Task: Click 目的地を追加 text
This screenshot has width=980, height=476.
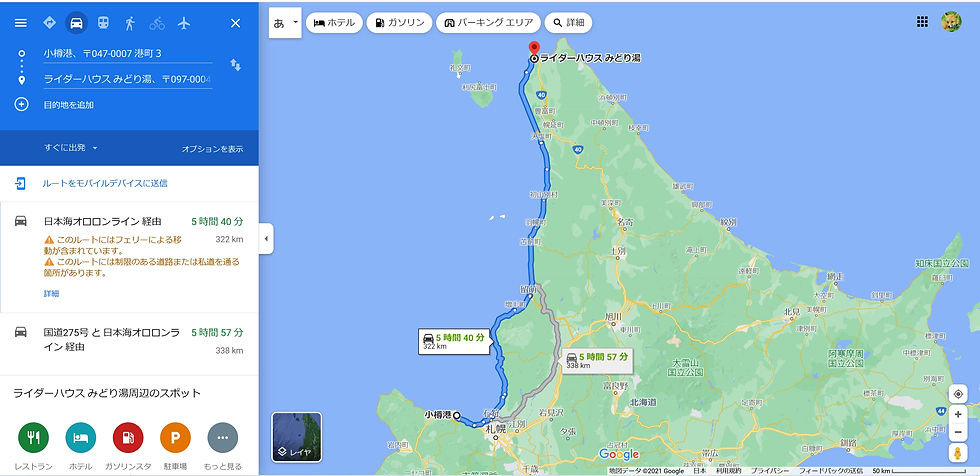Action: click(69, 105)
